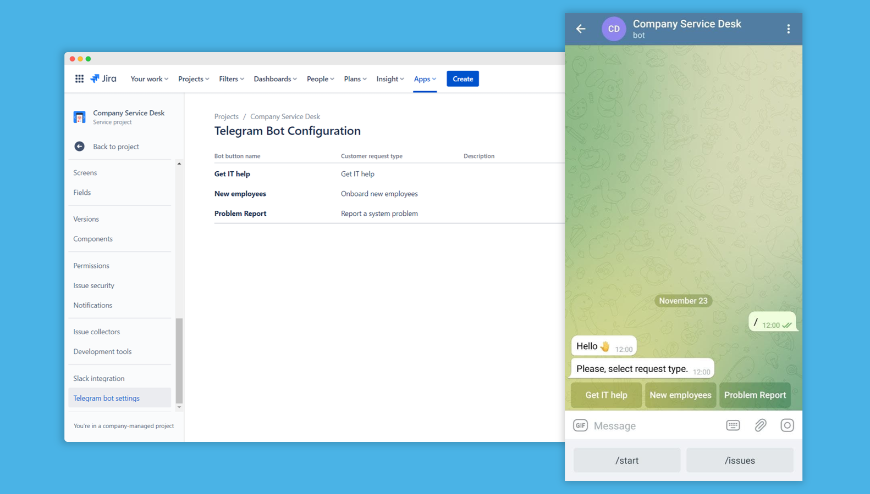
Task: Click the Company Service Desk project avatar icon
Action: 79,117
